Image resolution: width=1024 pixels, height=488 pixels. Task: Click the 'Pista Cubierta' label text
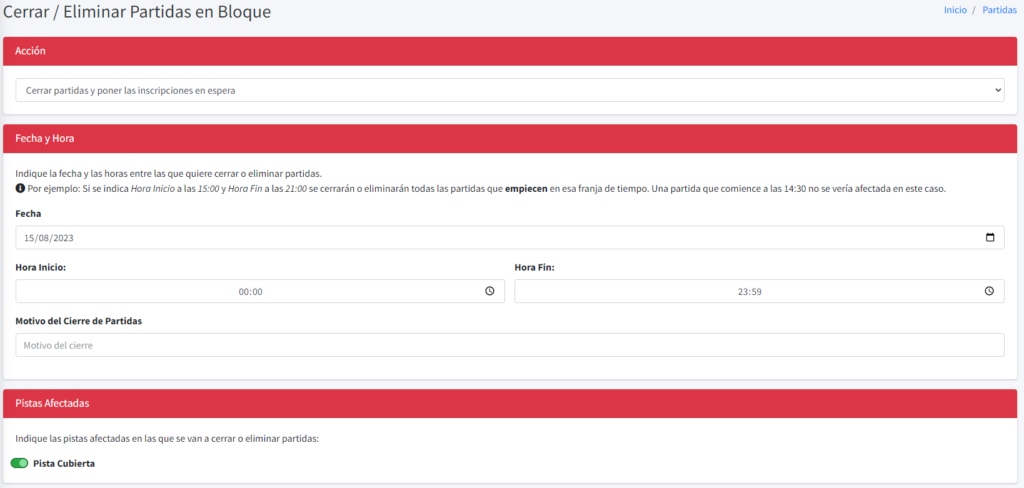click(64, 463)
